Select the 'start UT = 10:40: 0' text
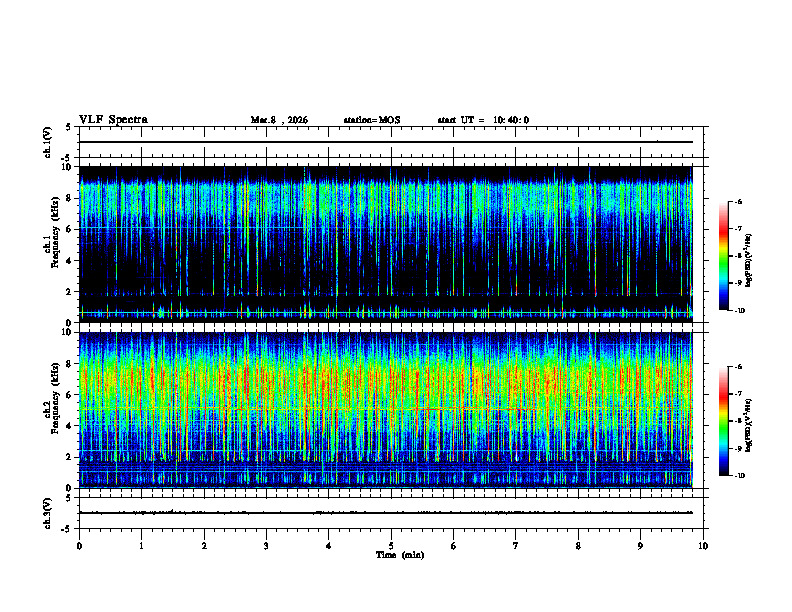This screenshot has height=612, width=792. pos(483,120)
